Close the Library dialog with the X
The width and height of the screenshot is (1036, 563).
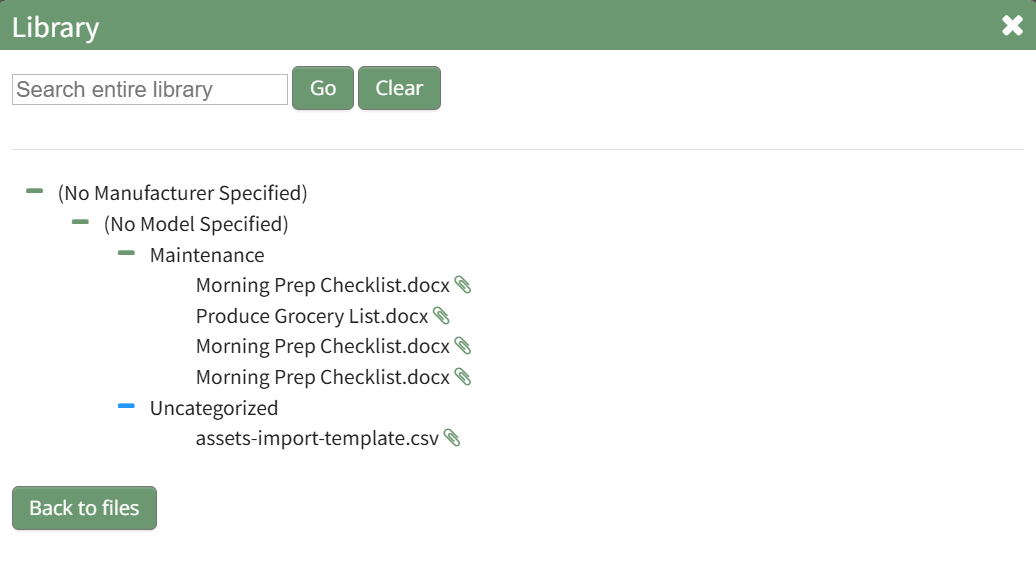tap(1012, 26)
